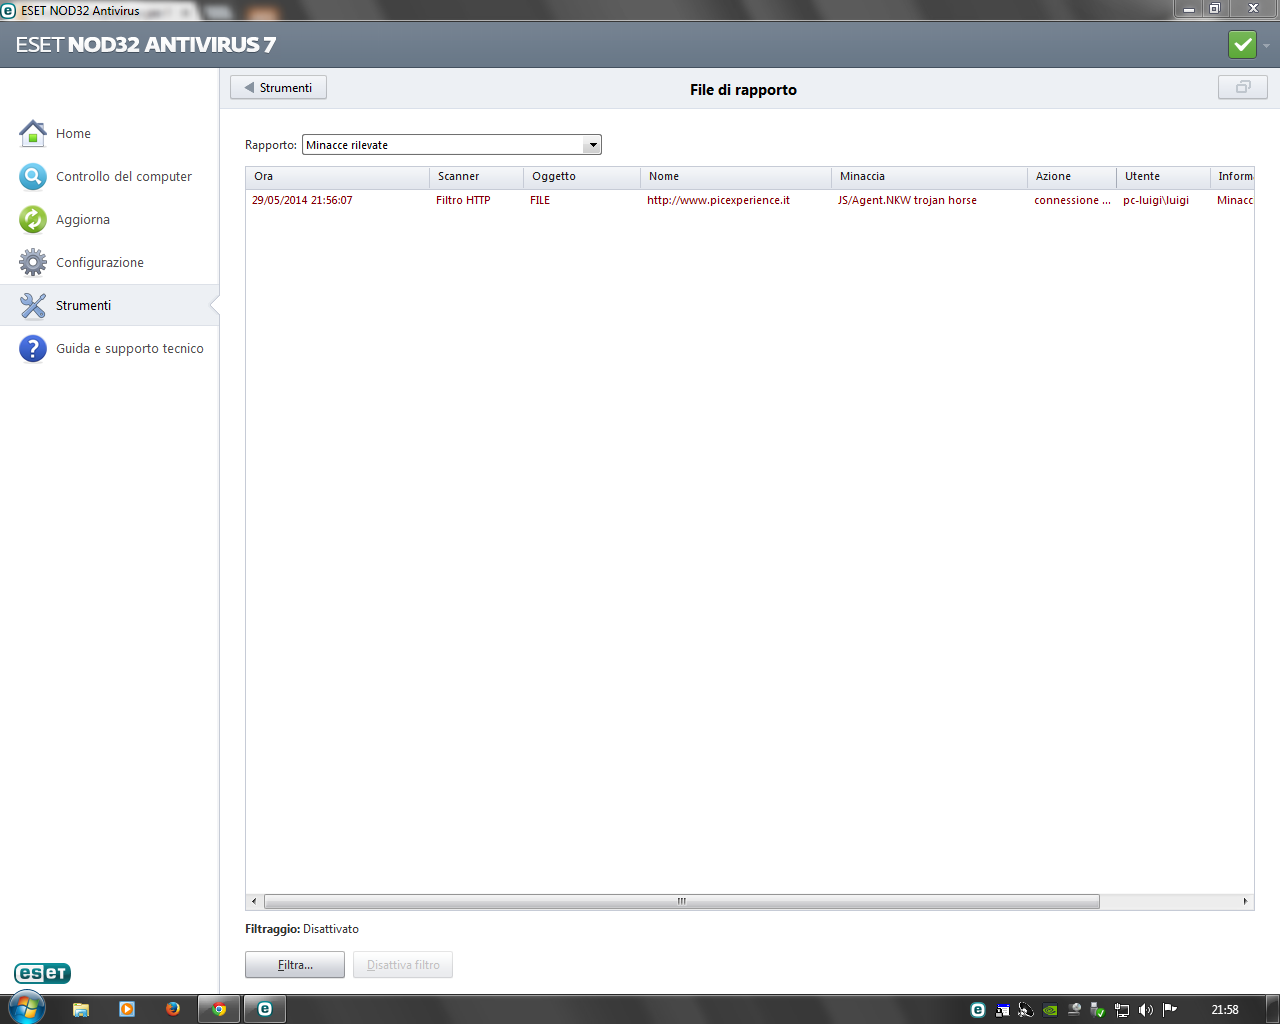Sort the log by Ora column

point(337,177)
